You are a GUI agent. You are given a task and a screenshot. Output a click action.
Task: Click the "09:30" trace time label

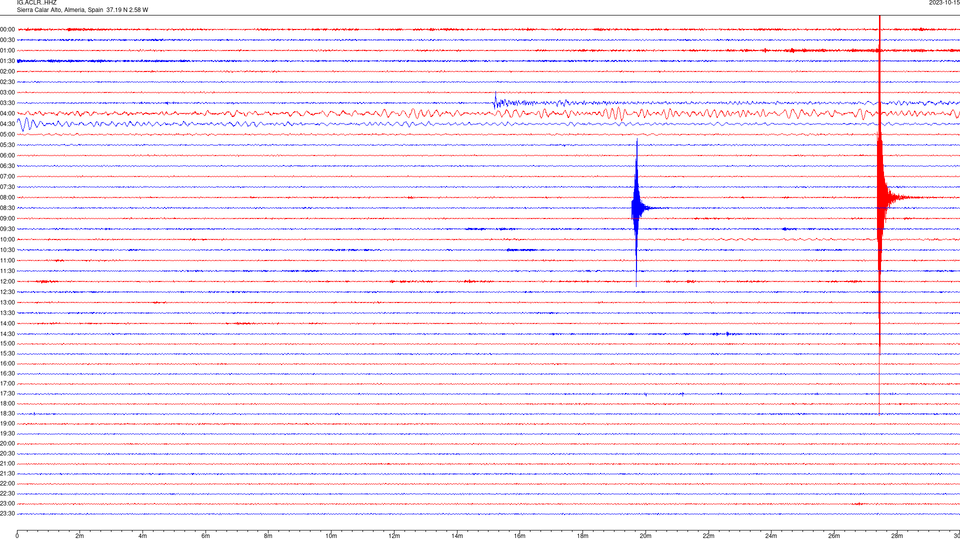click(8, 229)
